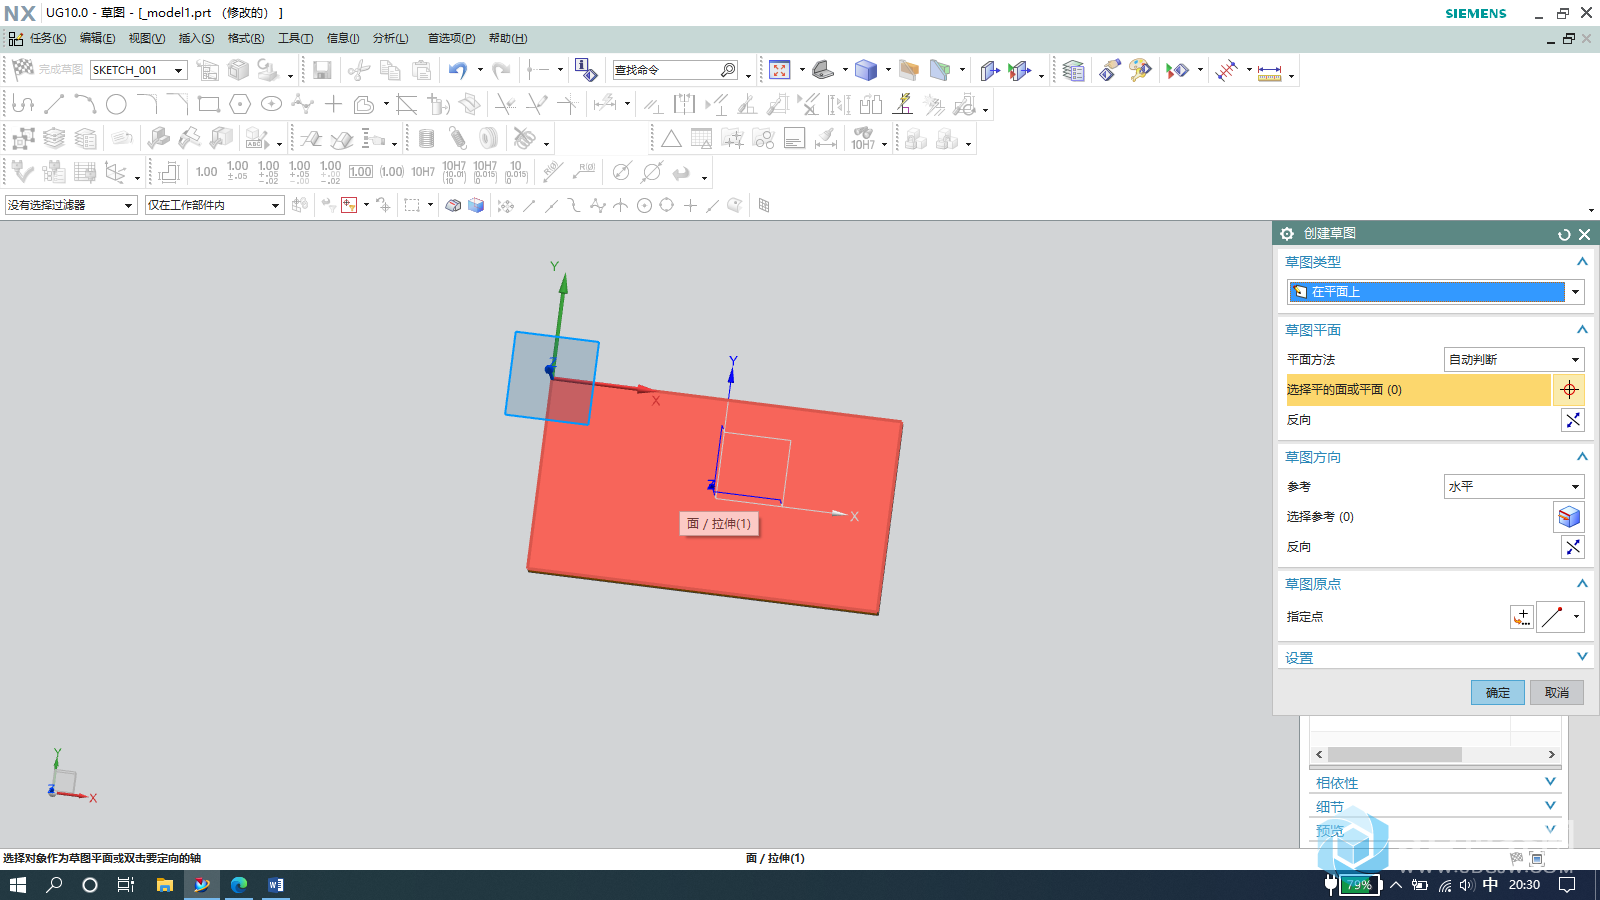Click the 选择参考 cube button
This screenshot has height=900, width=1600.
[x=1569, y=517]
